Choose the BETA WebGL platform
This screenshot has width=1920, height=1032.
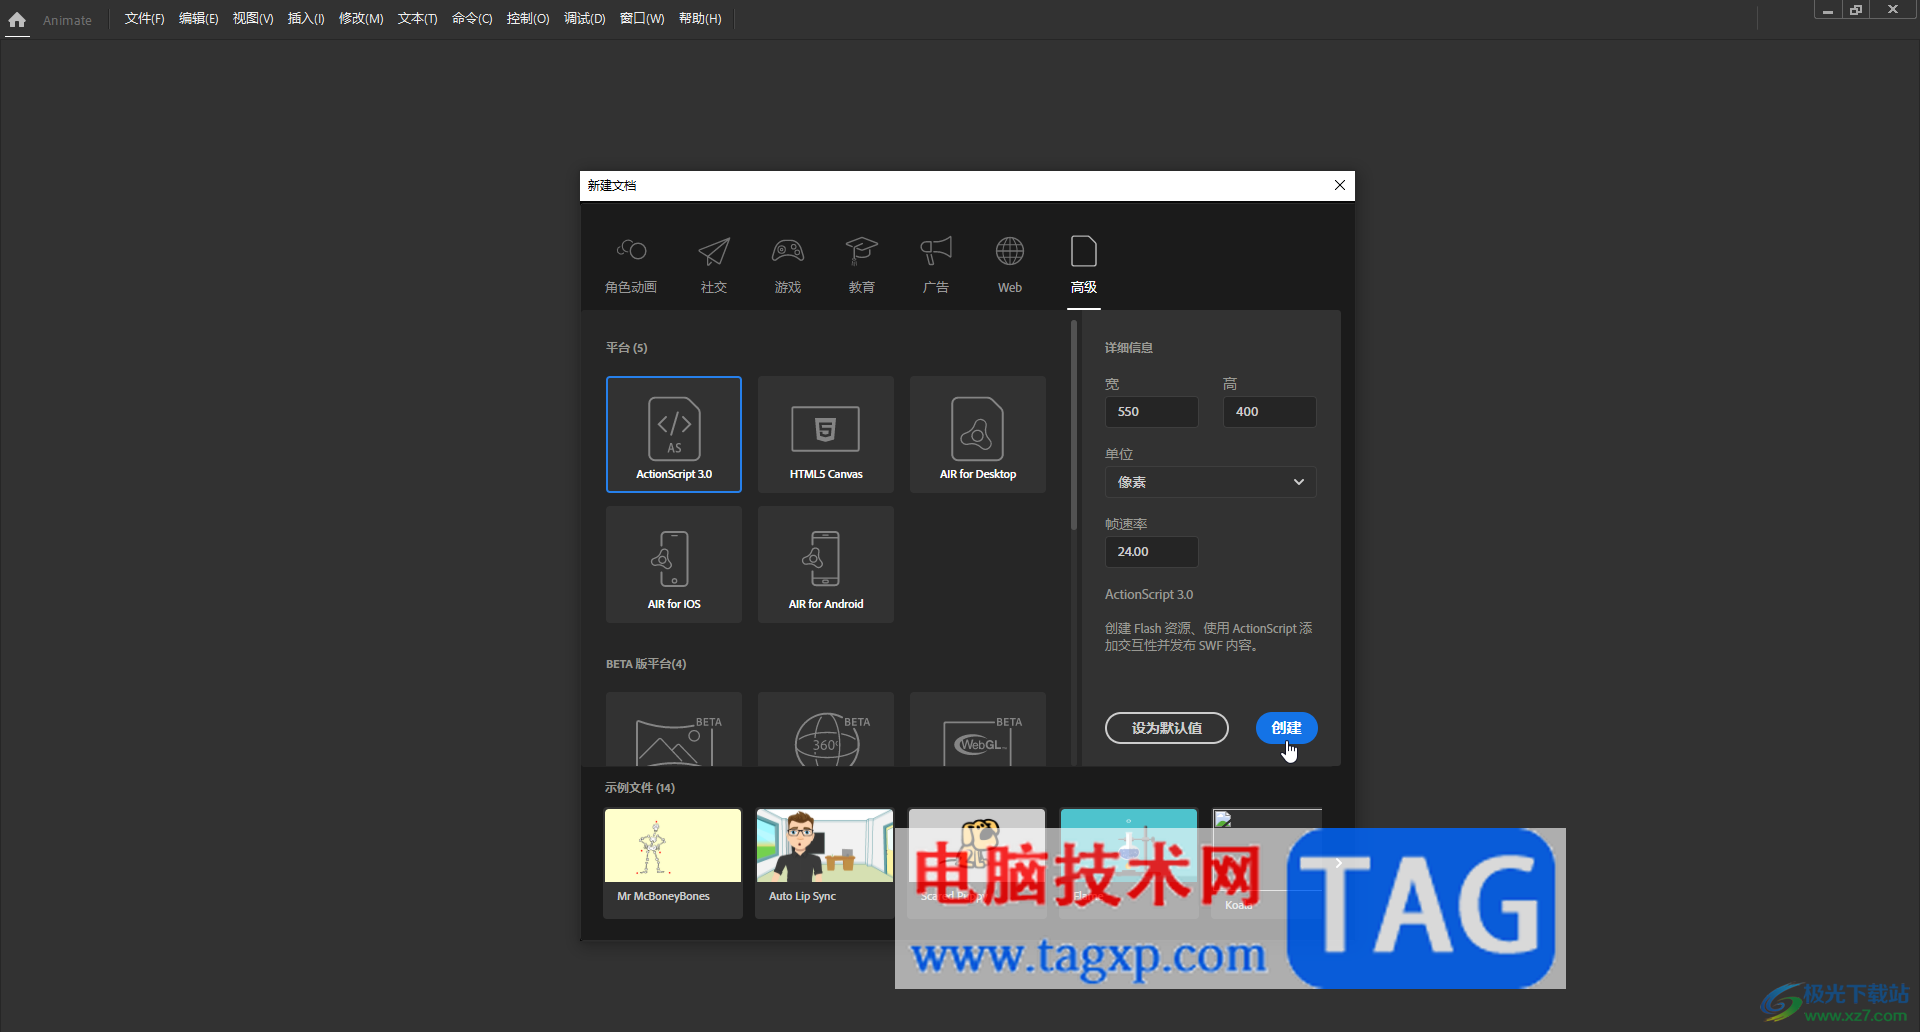(978, 729)
